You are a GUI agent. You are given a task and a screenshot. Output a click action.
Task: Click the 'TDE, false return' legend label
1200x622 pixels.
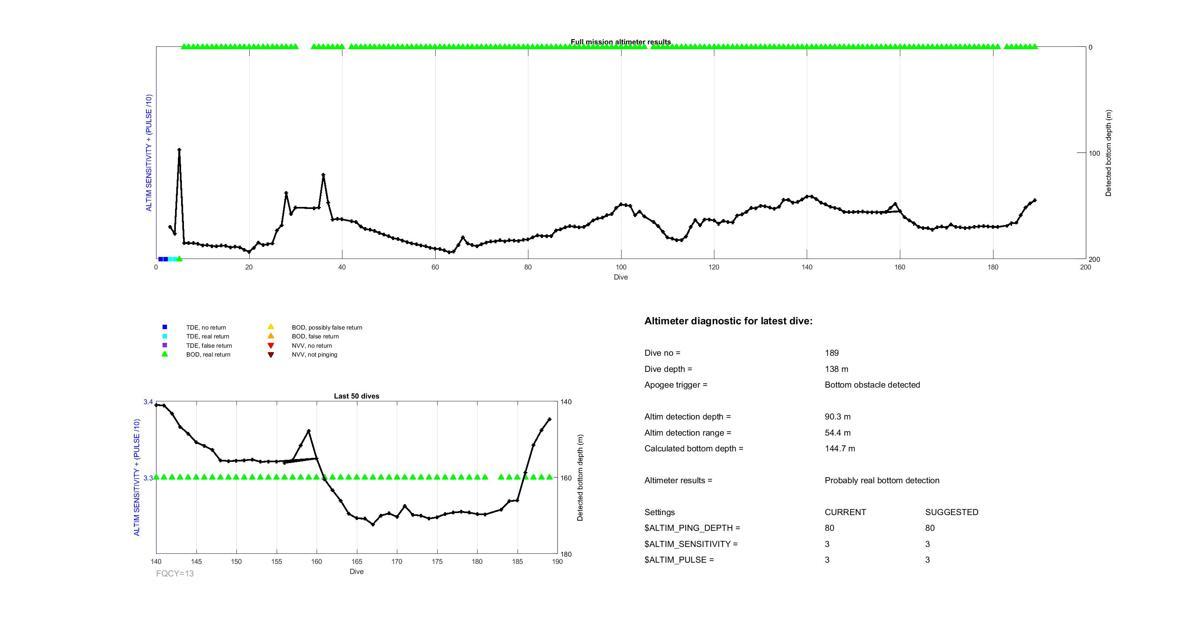click(x=209, y=345)
